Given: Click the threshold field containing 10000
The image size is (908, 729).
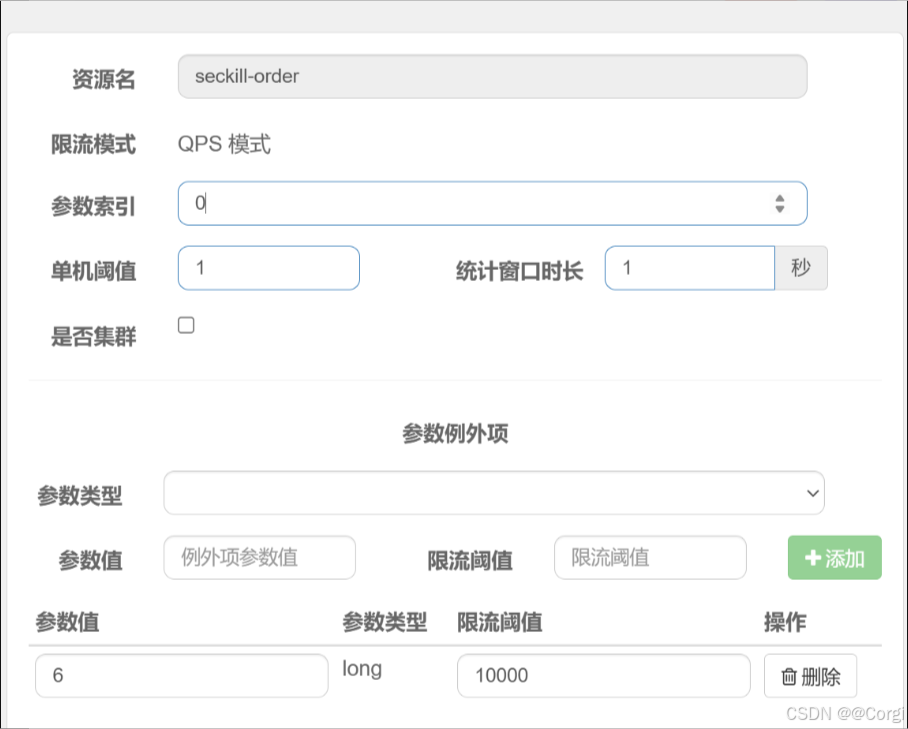Looking at the screenshot, I should pyautogui.click(x=603, y=676).
